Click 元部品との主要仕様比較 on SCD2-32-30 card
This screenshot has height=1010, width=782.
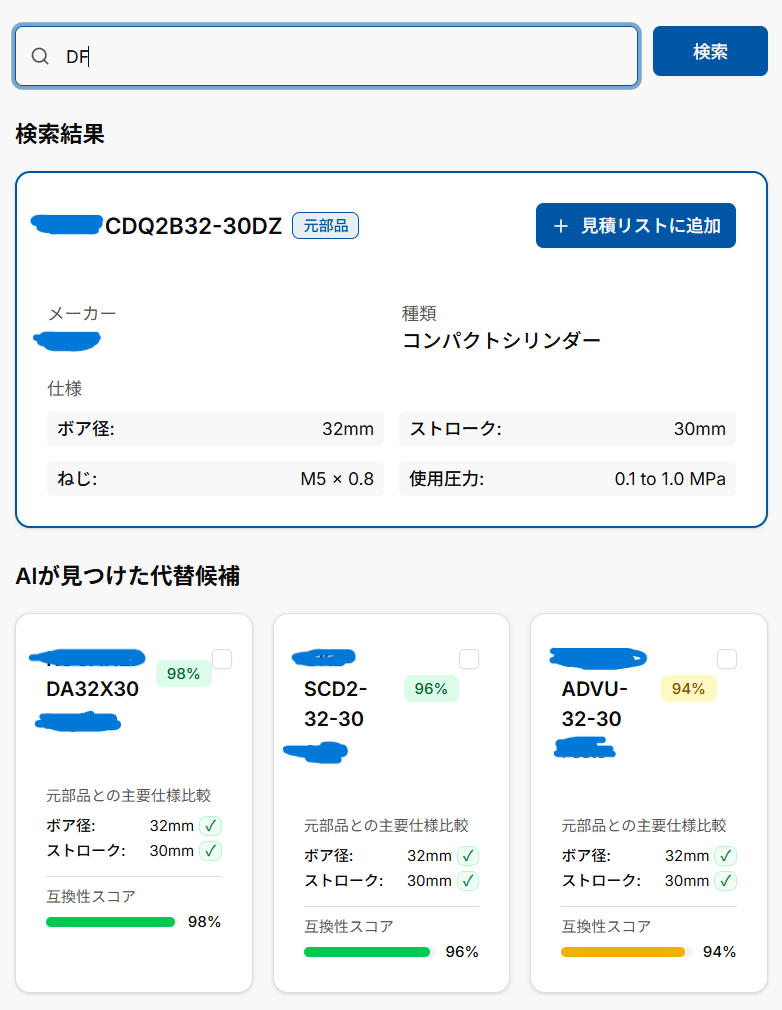(x=386, y=825)
